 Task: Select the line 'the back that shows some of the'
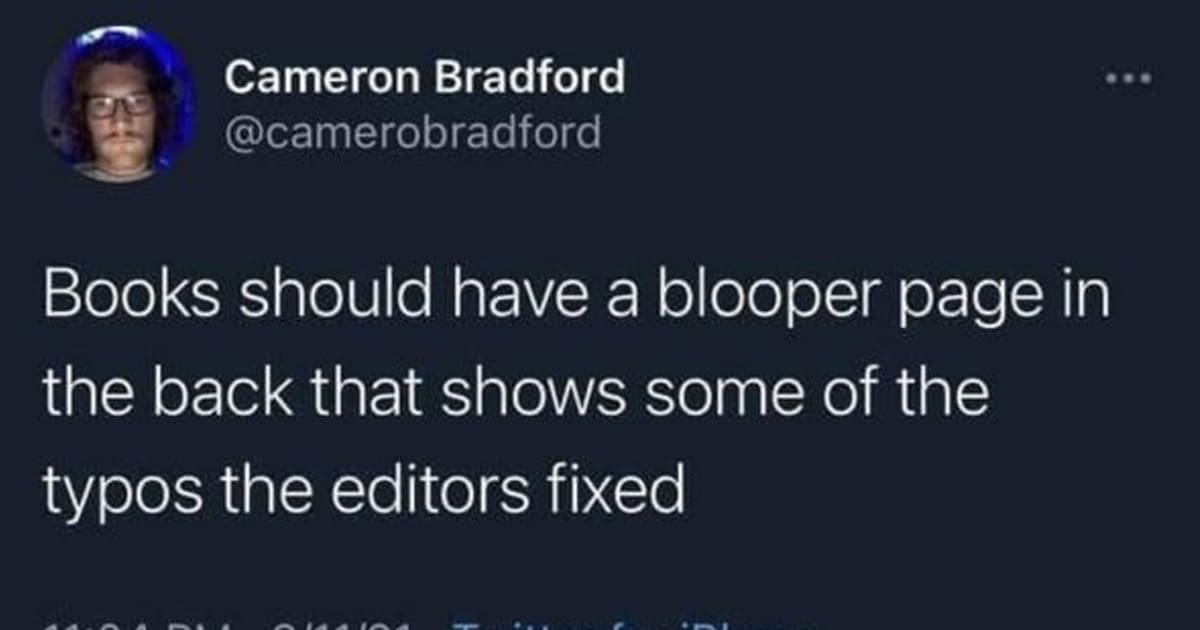click(x=514, y=395)
